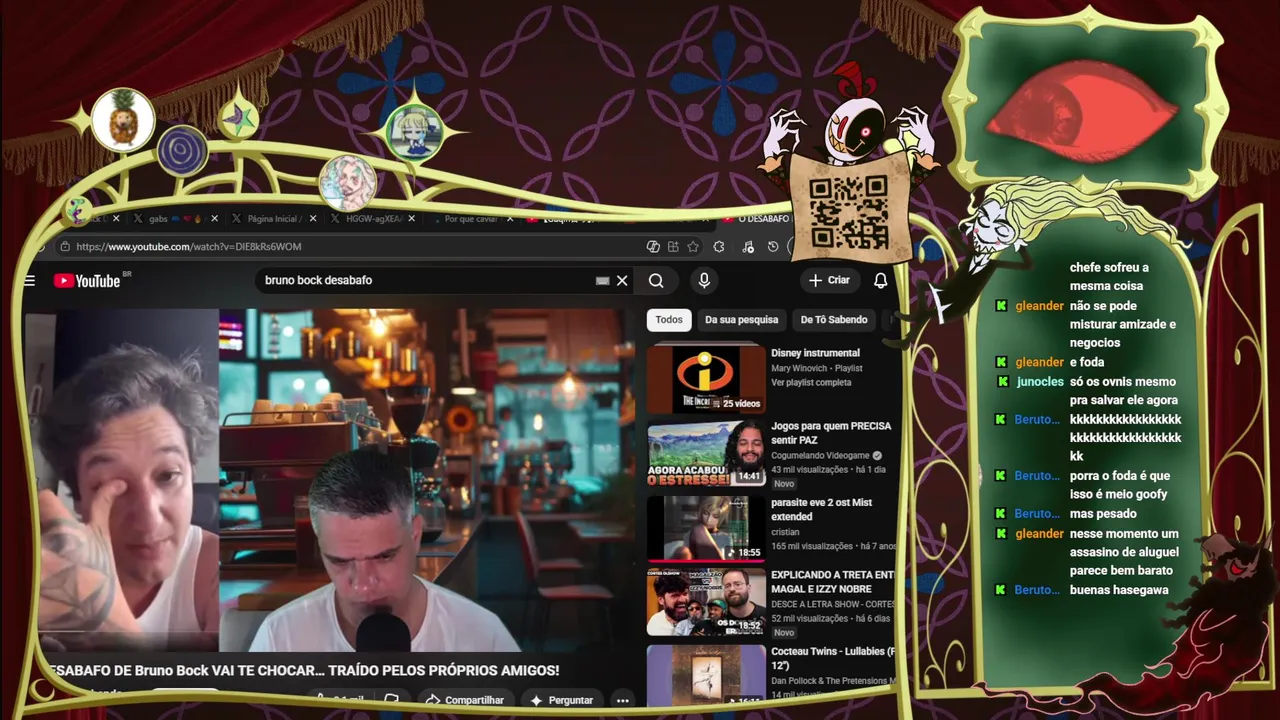
Task: Click the QR code on overlay
Action: (848, 211)
